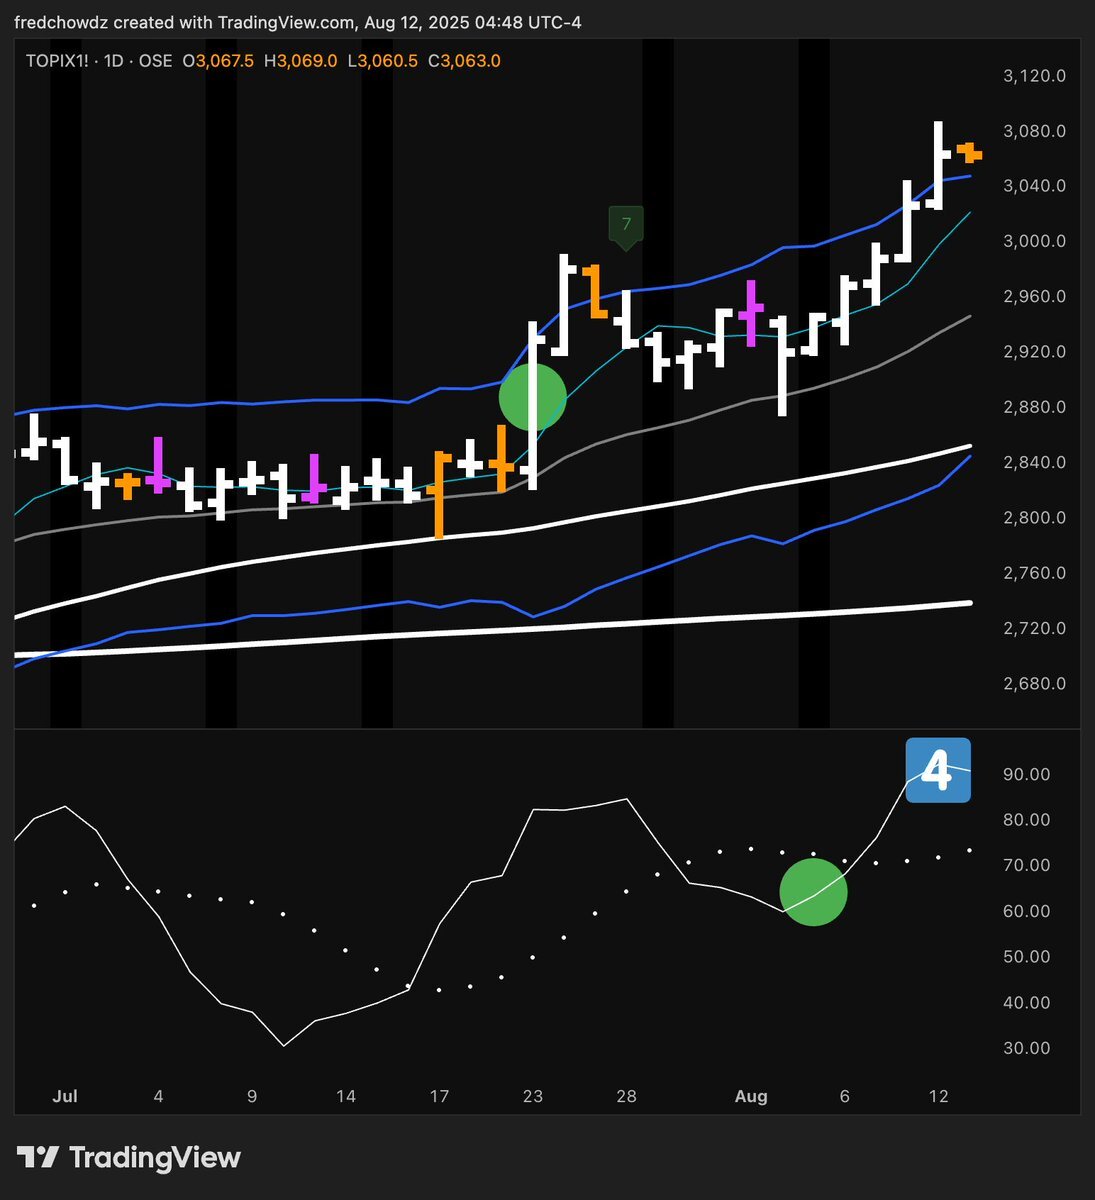The height and width of the screenshot is (1200, 1095).
Task: Click the OSE exchange label
Action: [155, 61]
